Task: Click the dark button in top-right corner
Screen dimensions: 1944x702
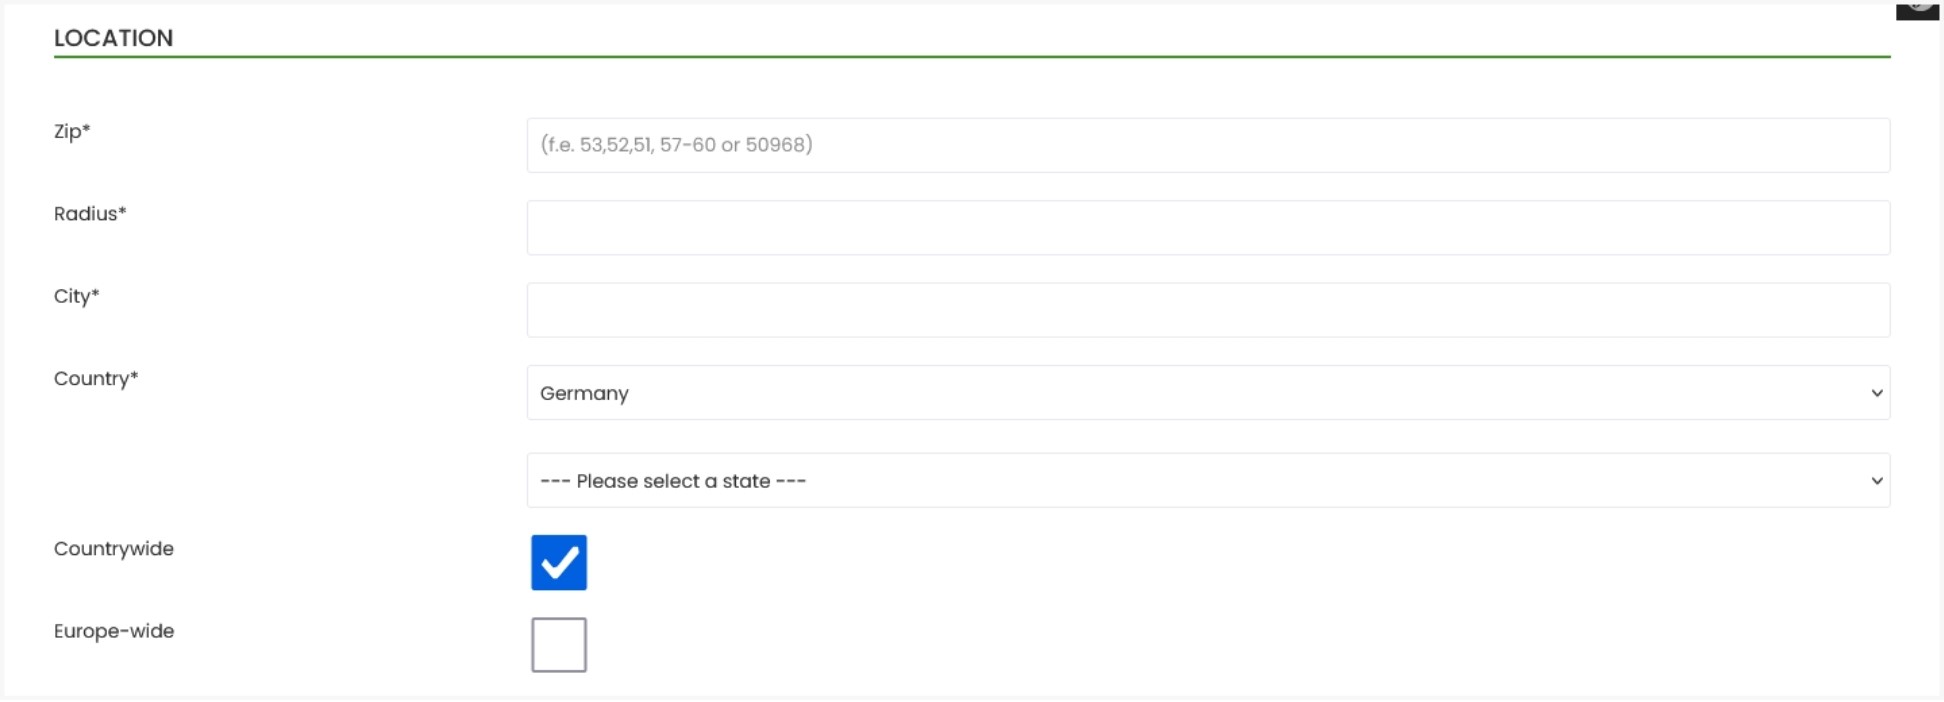Action: tap(1916, 10)
